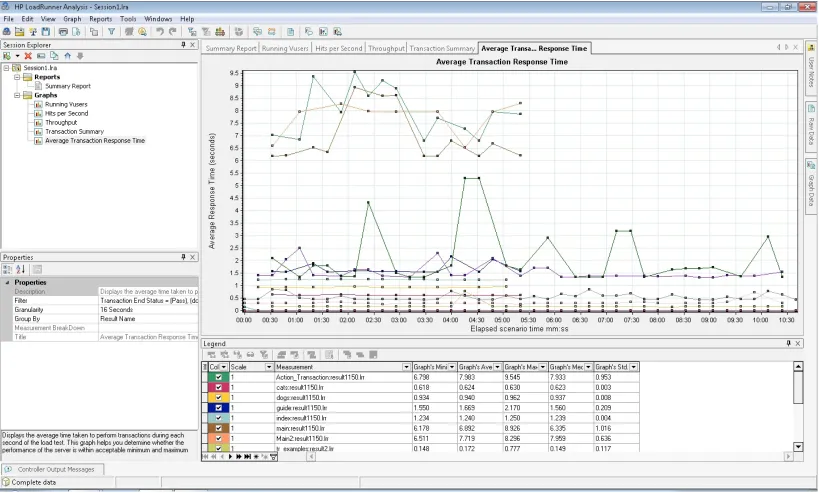
Task: Open the Measurement column filter dropdown
Action: [x=407, y=367]
